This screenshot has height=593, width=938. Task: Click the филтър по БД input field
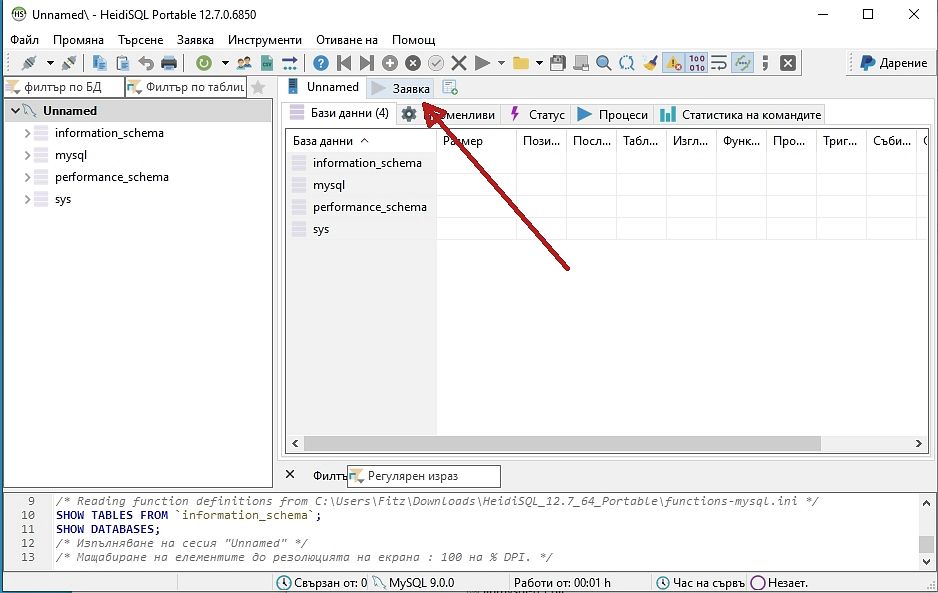(65, 87)
